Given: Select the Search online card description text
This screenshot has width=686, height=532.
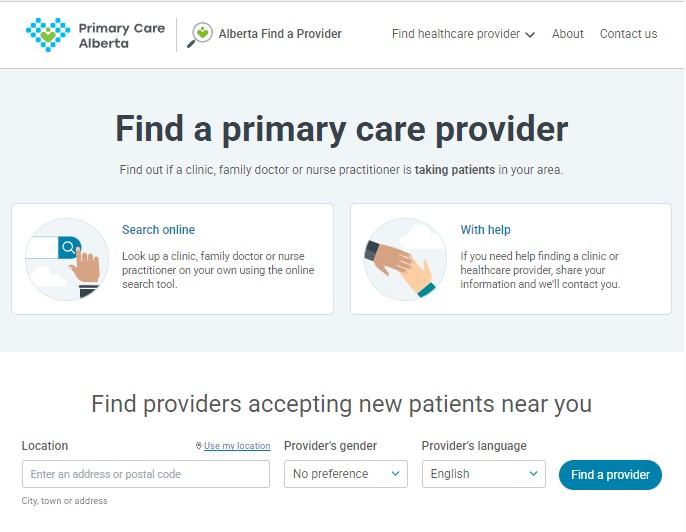Looking at the screenshot, I should [218, 270].
